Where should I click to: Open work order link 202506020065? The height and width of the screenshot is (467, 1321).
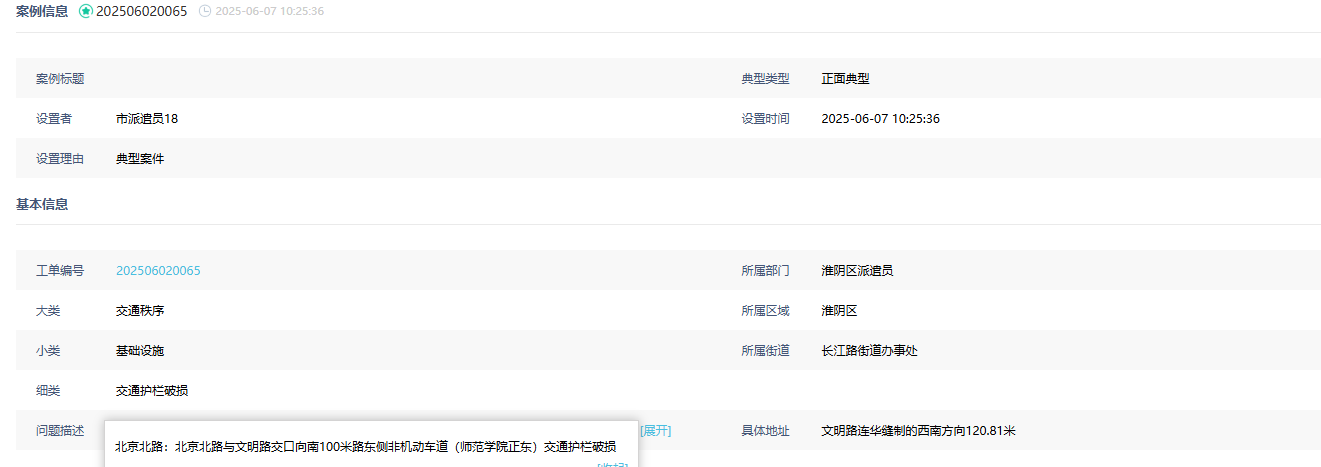pos(158,271)
